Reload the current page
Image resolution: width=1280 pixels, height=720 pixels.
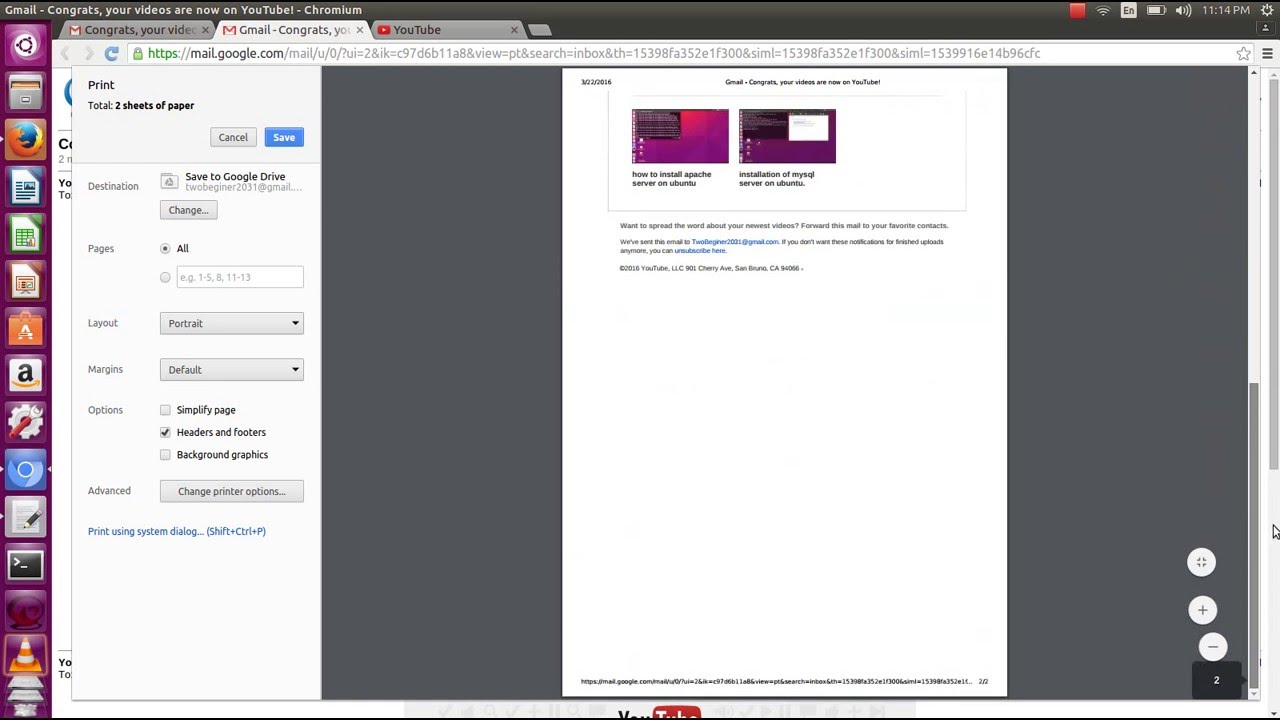pos(112,53)
